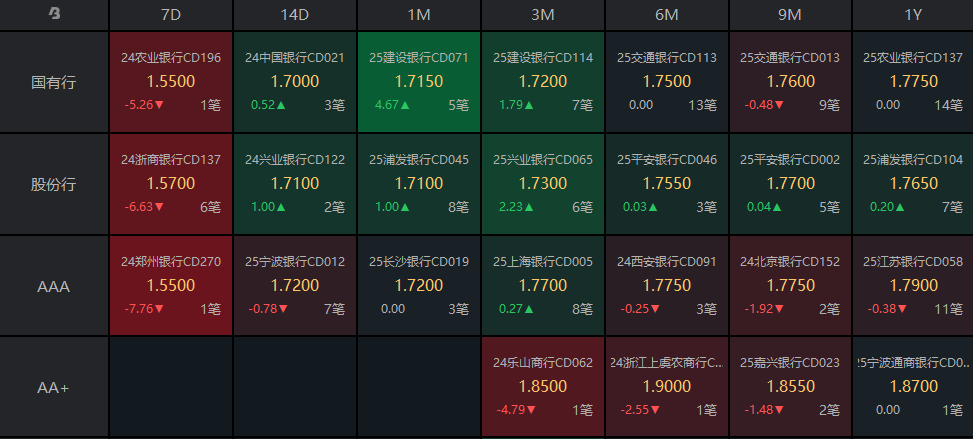
Task: Select the 25平安银行CD046 quote cell
Action: pos(667,184)
